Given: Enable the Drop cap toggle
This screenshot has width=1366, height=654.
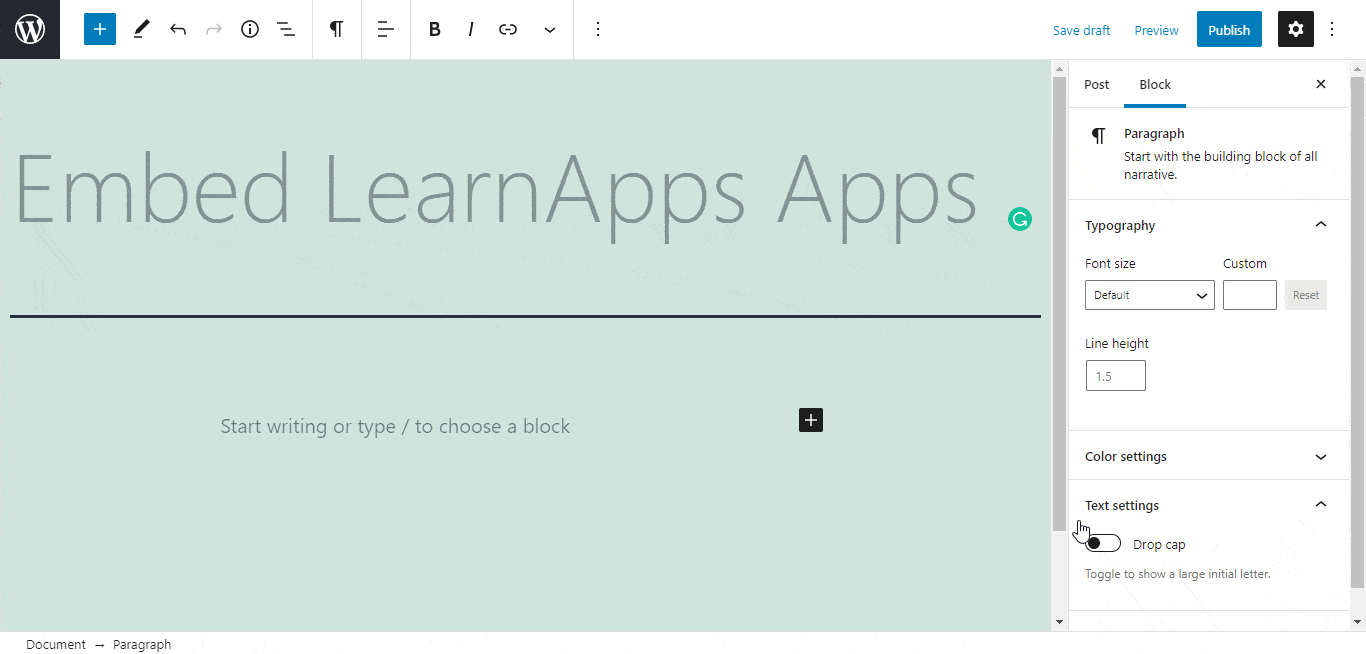Looking at the screenshot, I should point(1104,543).
